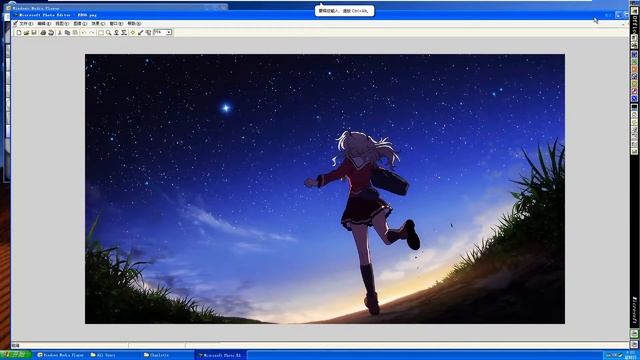Click the Save toolbar icon
Screen dimensions: 640x360
[x=34, y=33]
